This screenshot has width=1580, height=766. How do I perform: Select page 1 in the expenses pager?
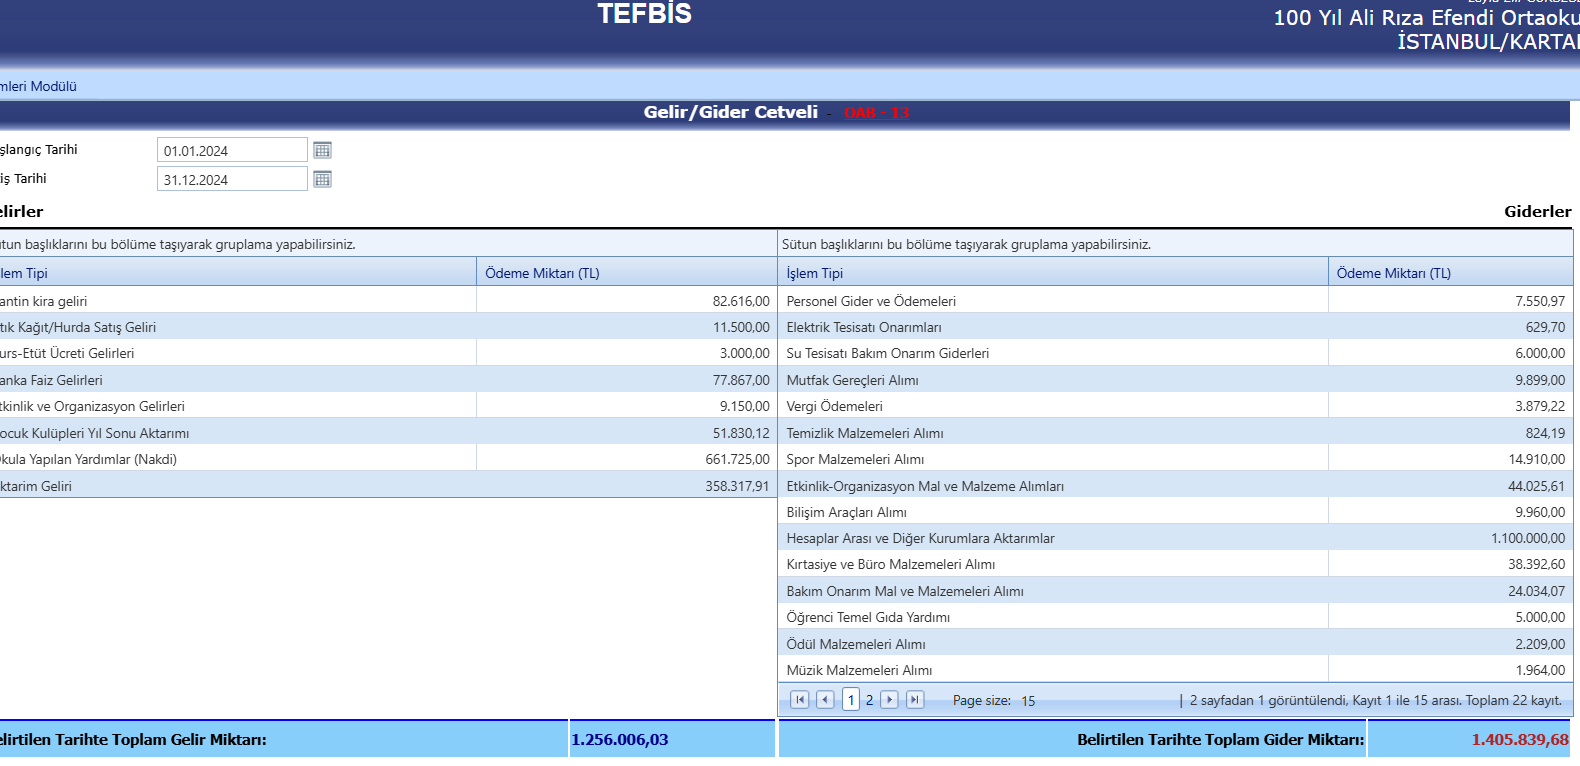pyautogui.click(x=851, y=700)
